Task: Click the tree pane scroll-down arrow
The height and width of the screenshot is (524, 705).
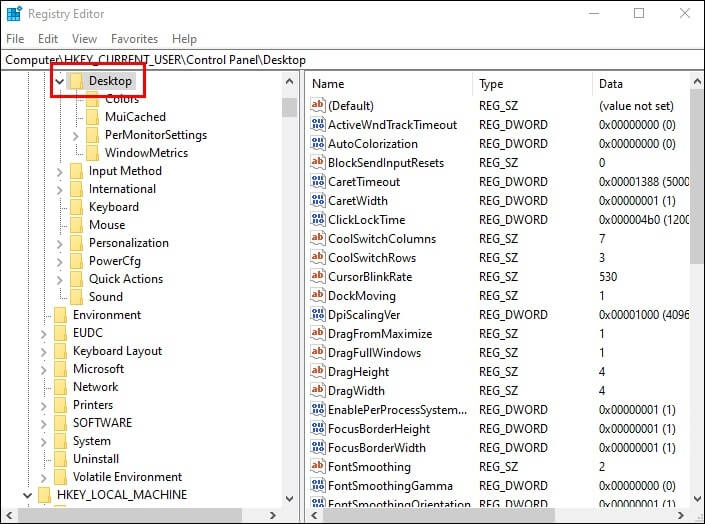Action: coord(290,498)
